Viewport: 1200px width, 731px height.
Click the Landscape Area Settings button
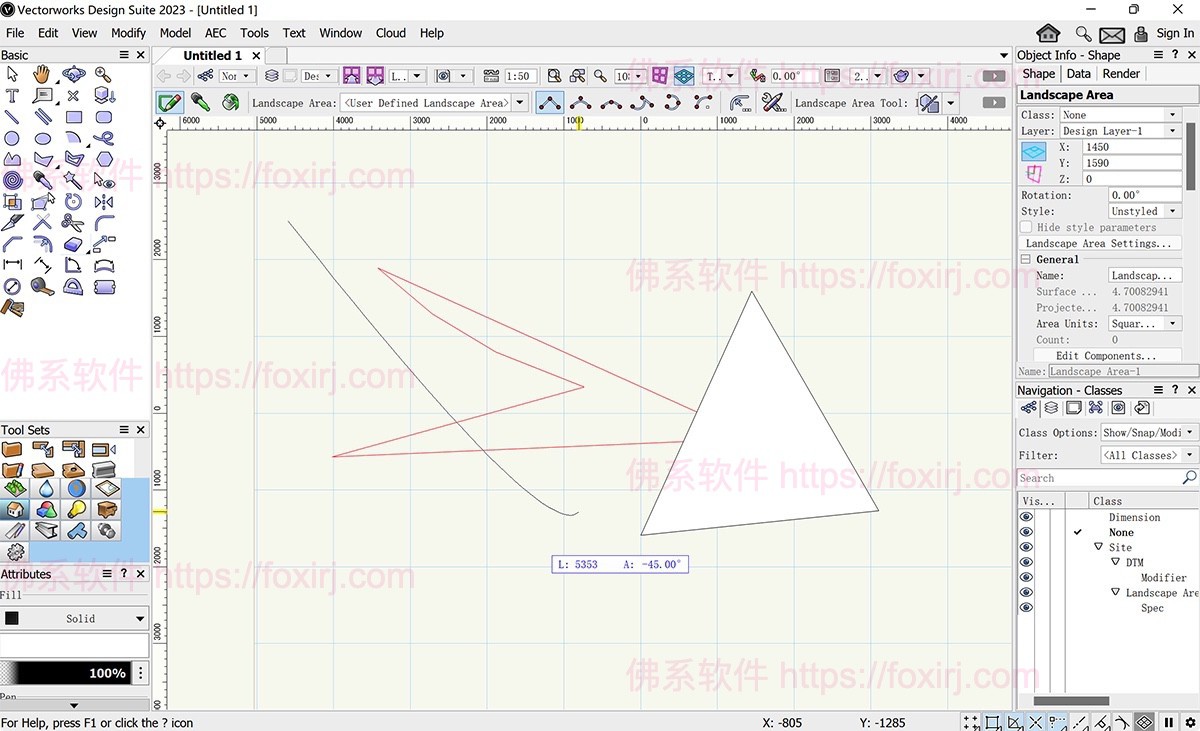pyautogui.click(x=1098, y=243)
